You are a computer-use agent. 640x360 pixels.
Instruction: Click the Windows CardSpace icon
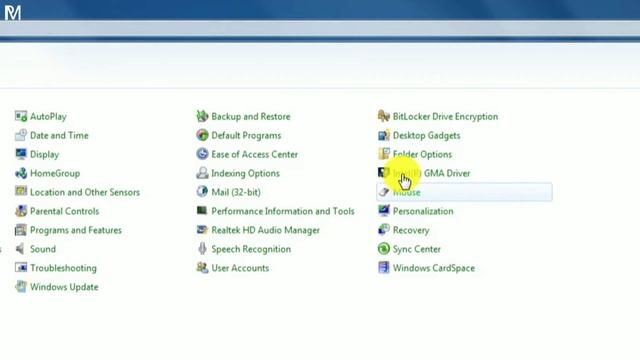[384, 268]
